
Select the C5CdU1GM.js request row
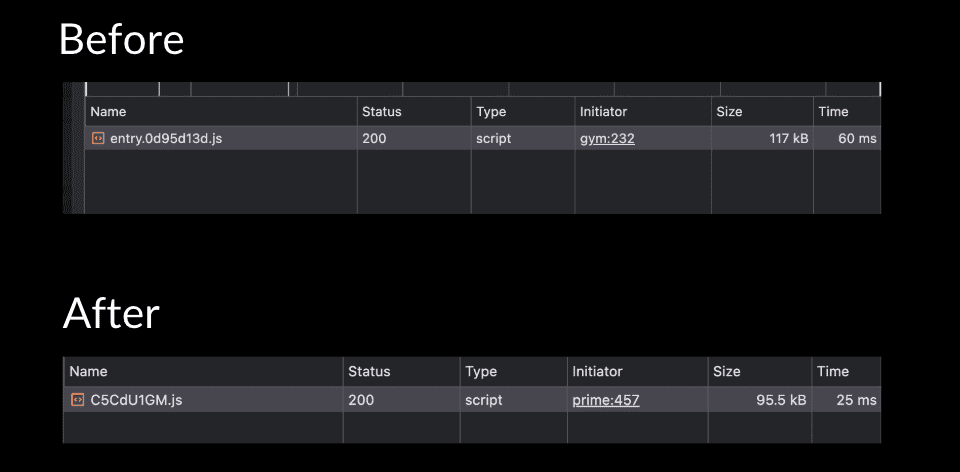pos(472,400)
